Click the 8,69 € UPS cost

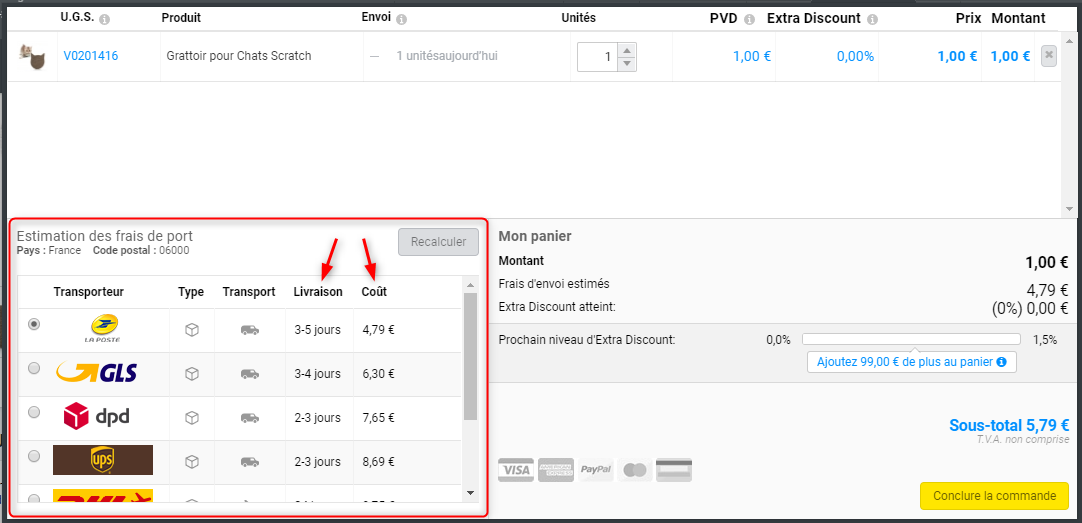378,461
